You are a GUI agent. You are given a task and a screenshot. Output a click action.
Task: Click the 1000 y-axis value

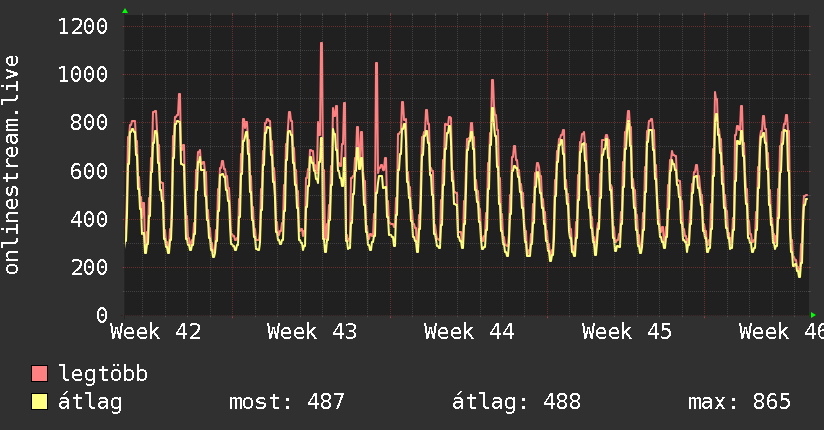tap(83, 75)
